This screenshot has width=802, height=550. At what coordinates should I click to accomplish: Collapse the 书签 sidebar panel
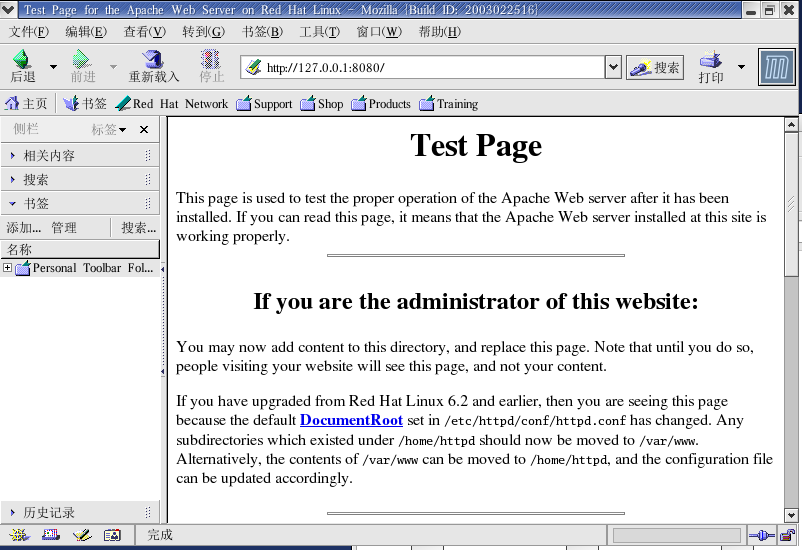(x=80, y=204)
